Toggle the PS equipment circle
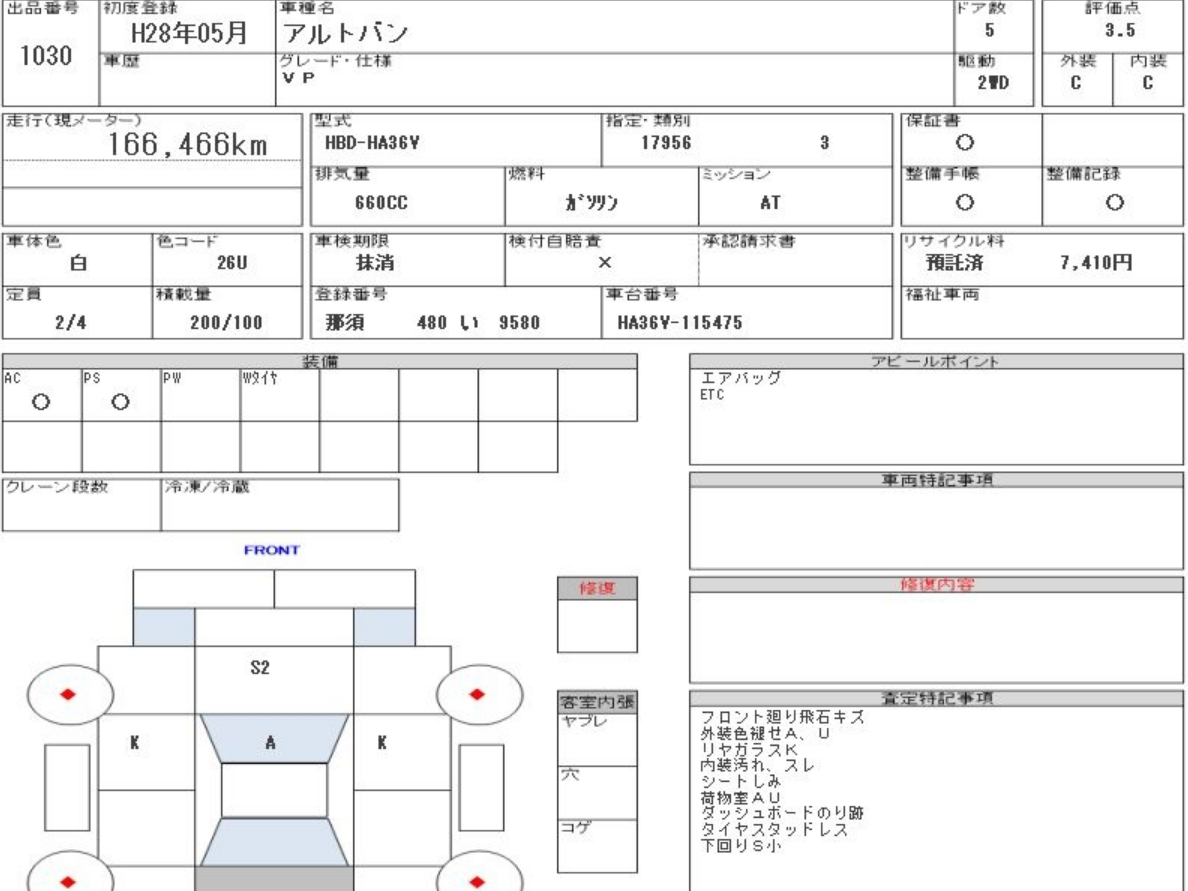The height and width of the screenshot is (891, 1188). (120, 402)
